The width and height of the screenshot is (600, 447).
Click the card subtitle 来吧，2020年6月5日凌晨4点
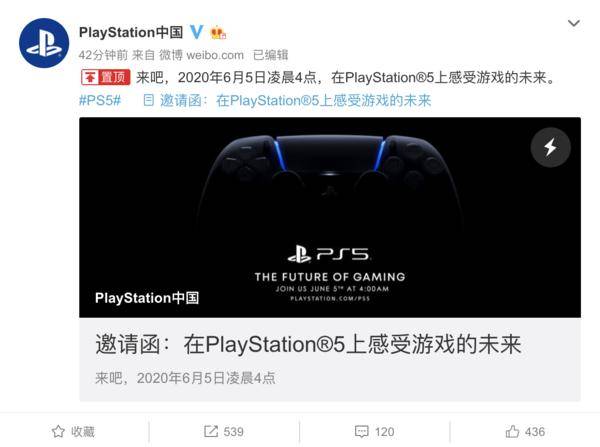click(x=185, y=378)
